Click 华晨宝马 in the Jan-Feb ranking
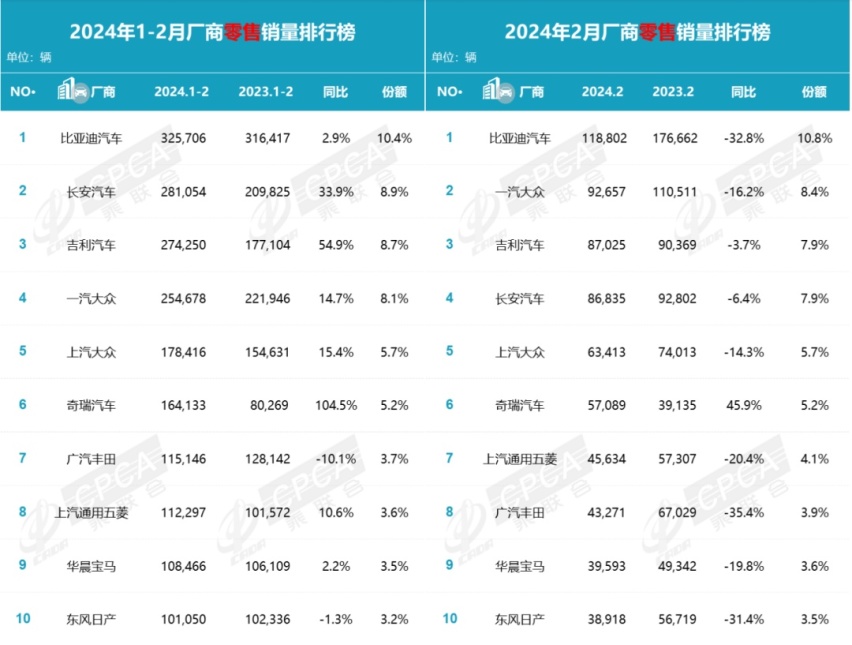 pos(91,566)
